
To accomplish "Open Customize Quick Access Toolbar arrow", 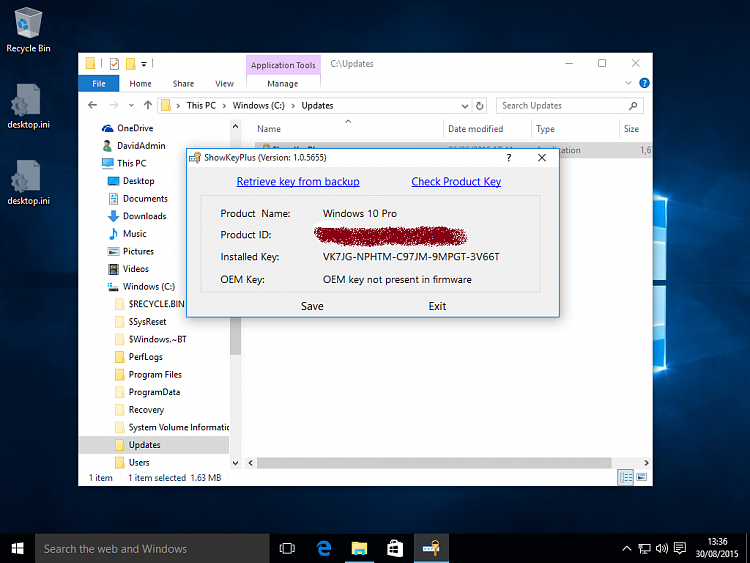I will point(143,64).
